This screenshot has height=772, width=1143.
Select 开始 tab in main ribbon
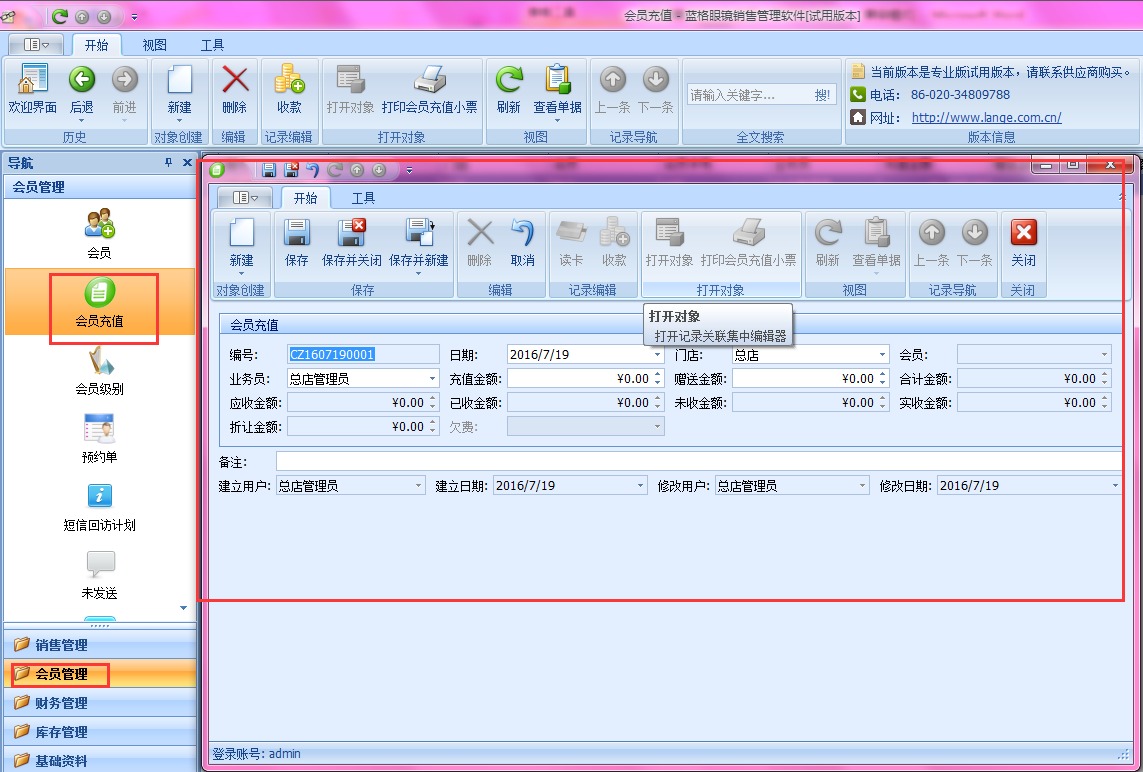[x=96, y=45]
